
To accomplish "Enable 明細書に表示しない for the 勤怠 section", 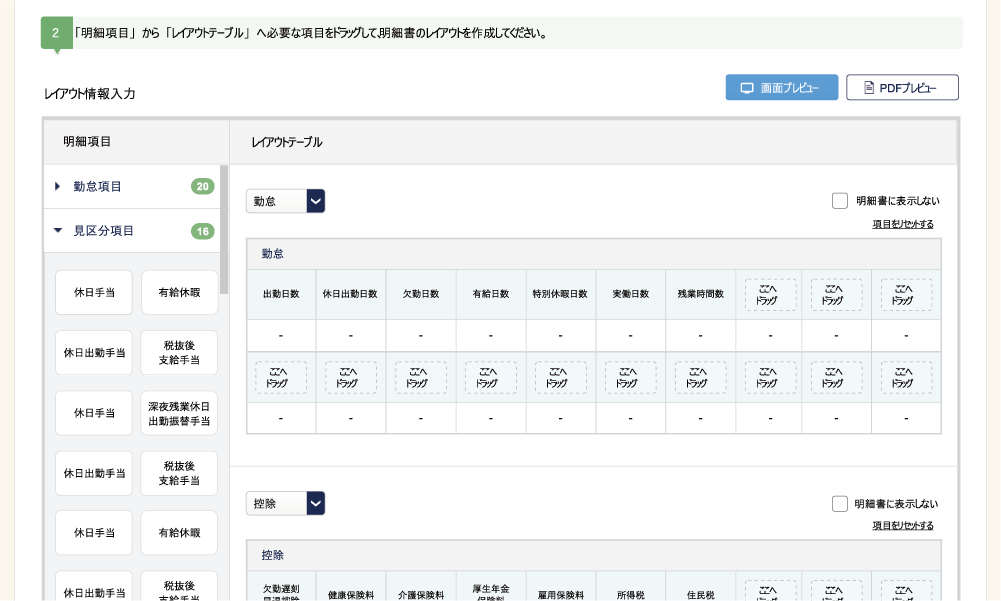I will click(840, 201).
